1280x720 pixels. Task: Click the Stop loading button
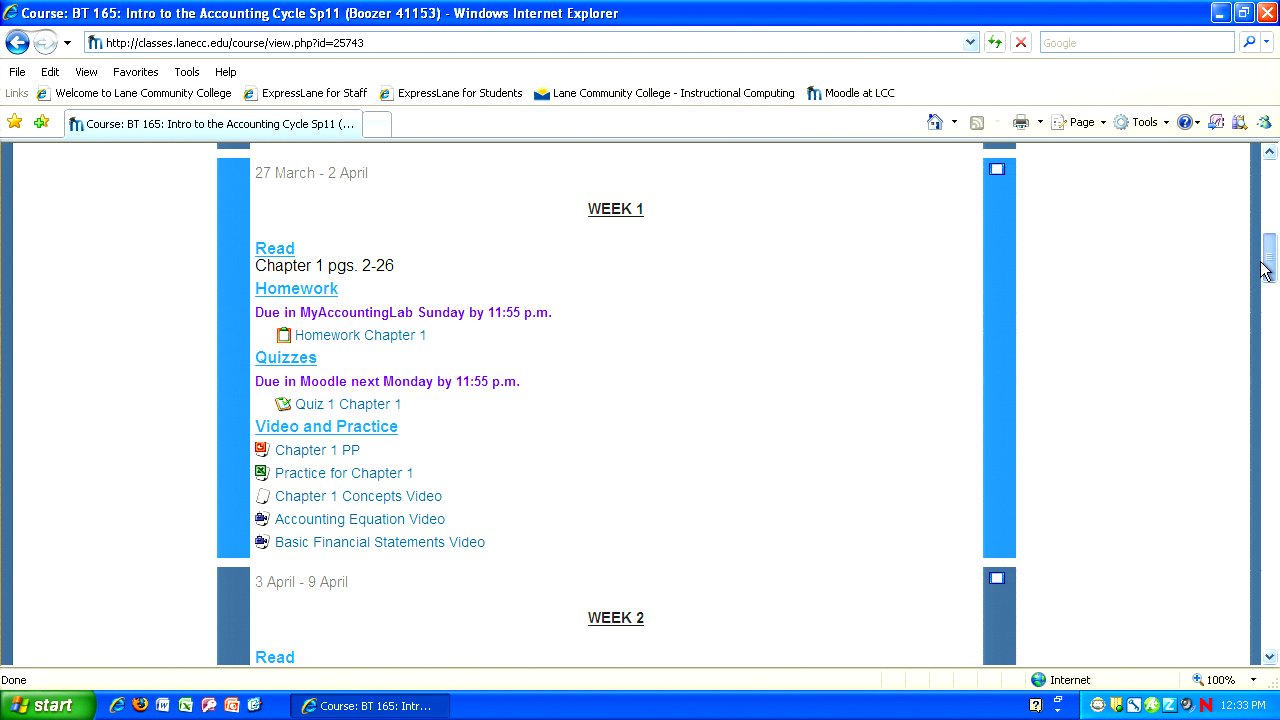1020,42
